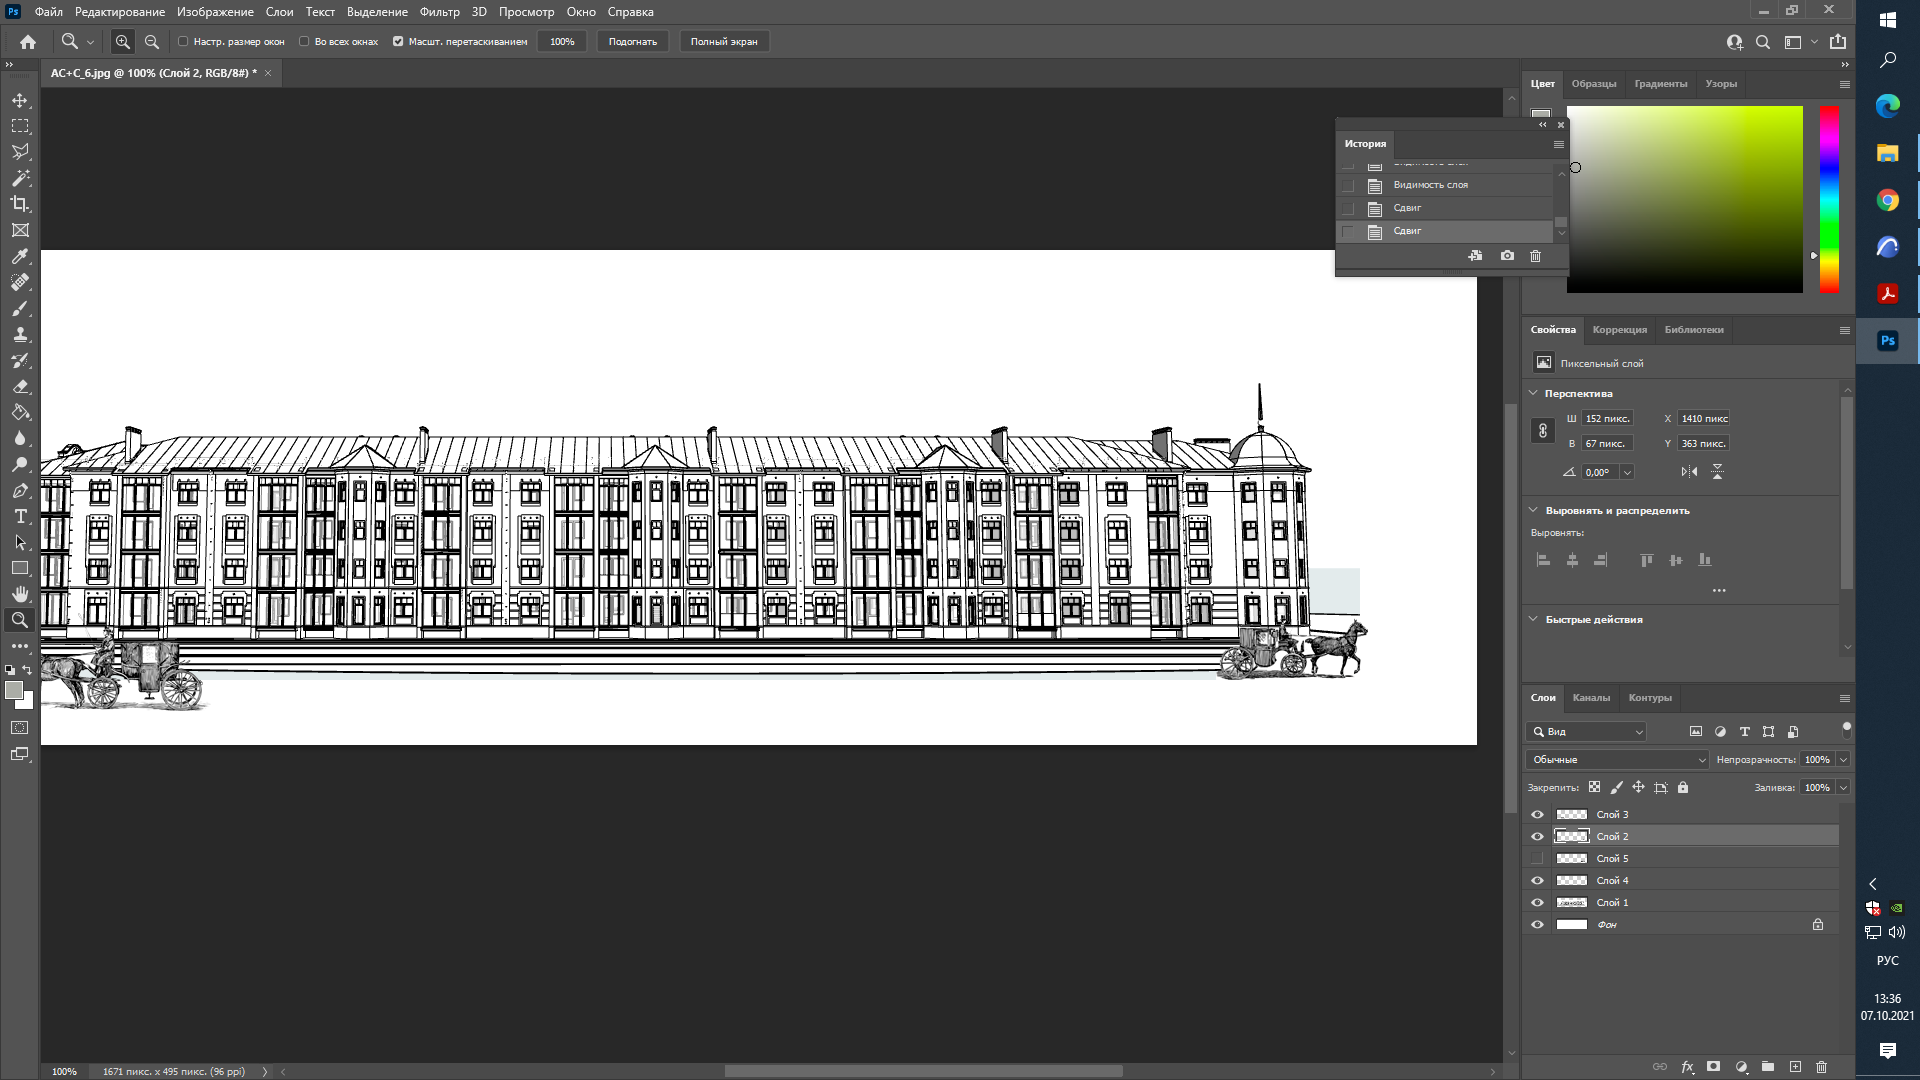The width and height of the screenshot is (1920, 1080).
Task: Open layer fill dropdown arrow
Action: (x=1843, y=788)
